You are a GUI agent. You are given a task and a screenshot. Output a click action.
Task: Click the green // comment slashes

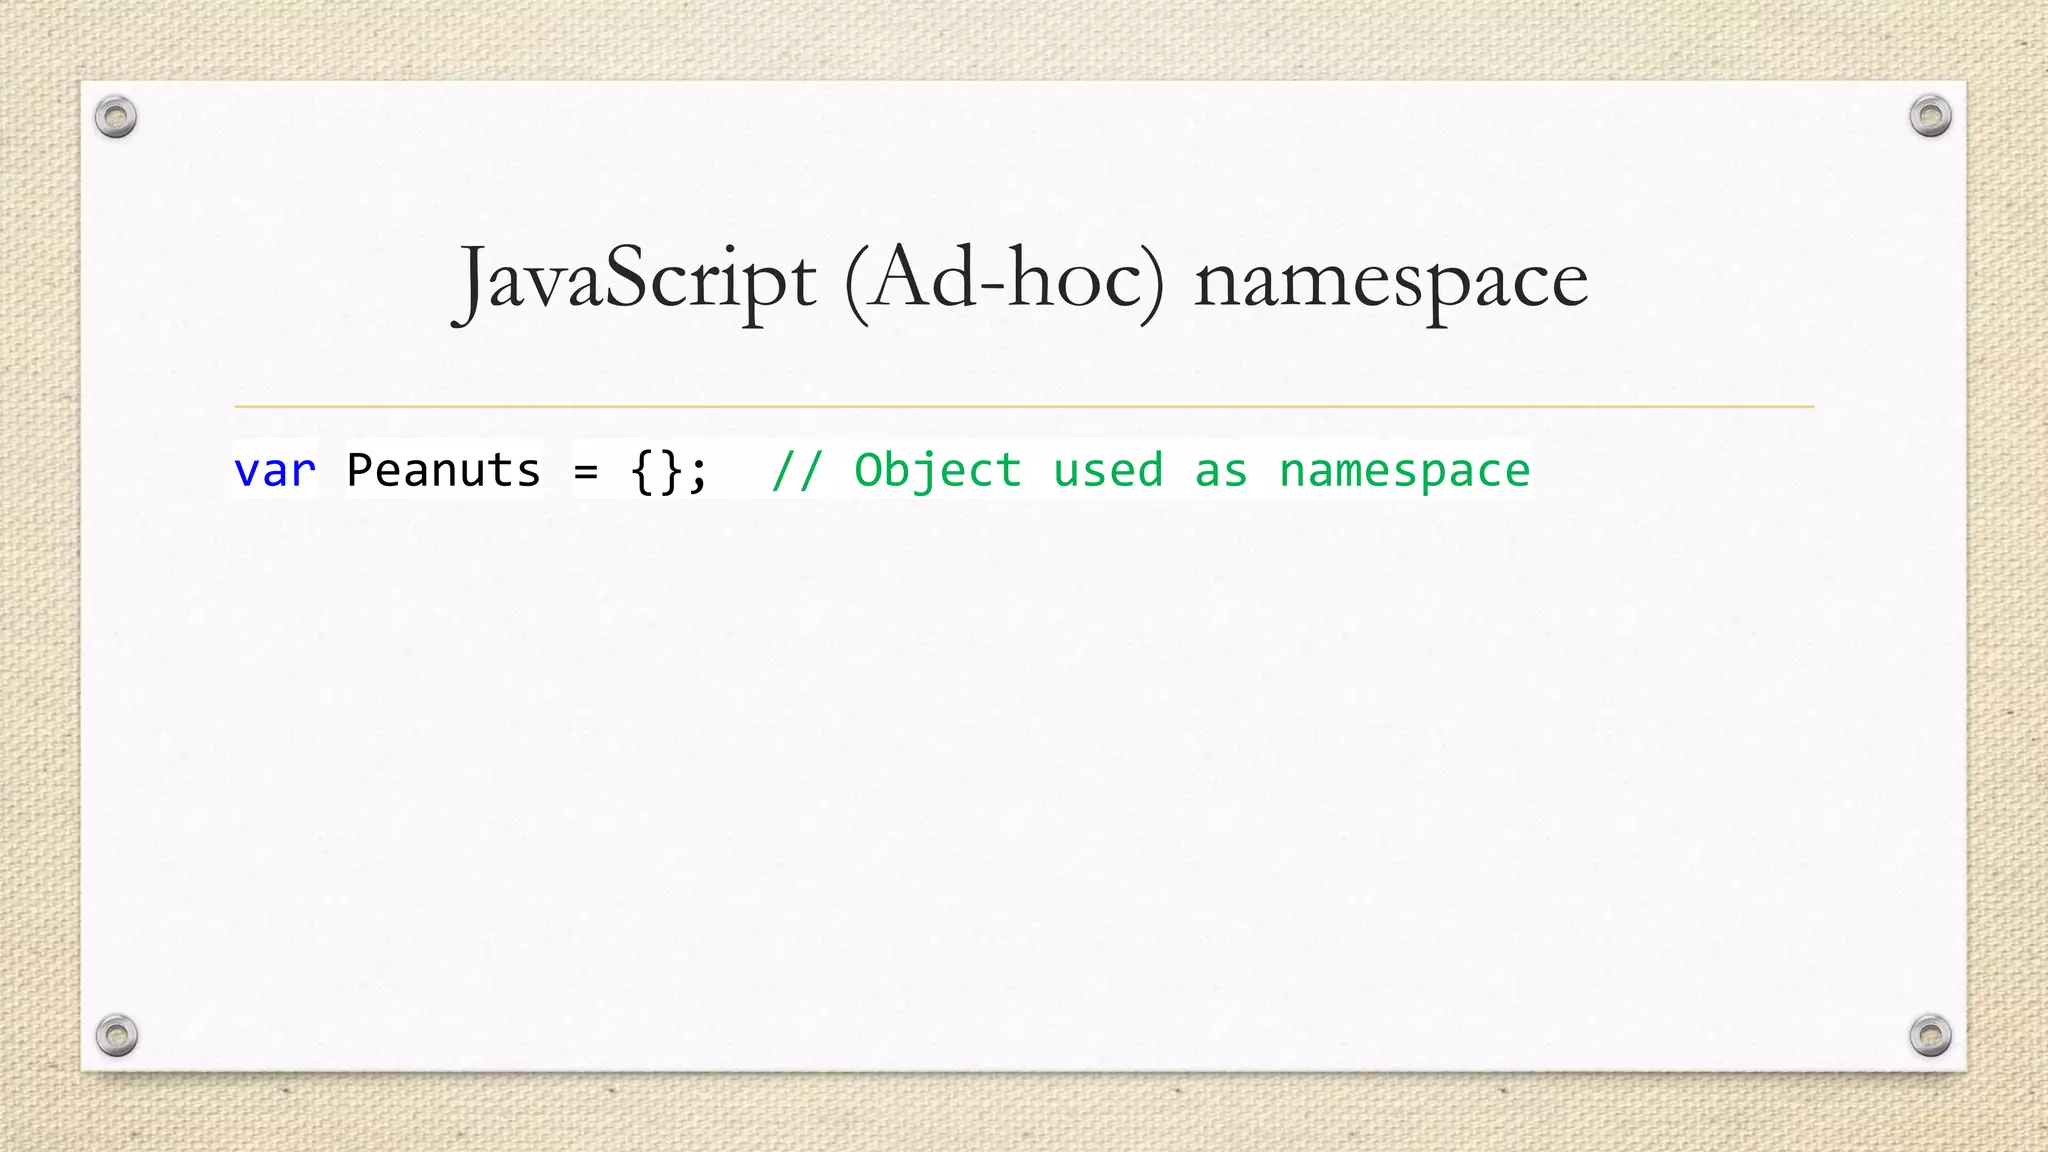[x=797, y=470]
